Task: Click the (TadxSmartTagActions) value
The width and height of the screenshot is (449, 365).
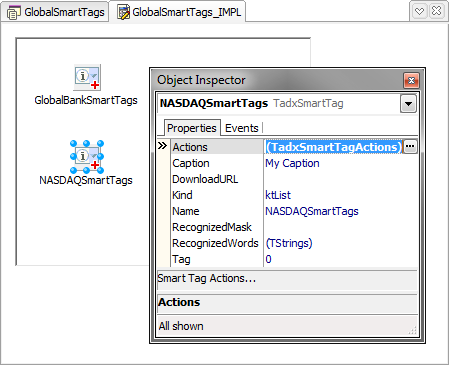Action: [x=333, y=147]
